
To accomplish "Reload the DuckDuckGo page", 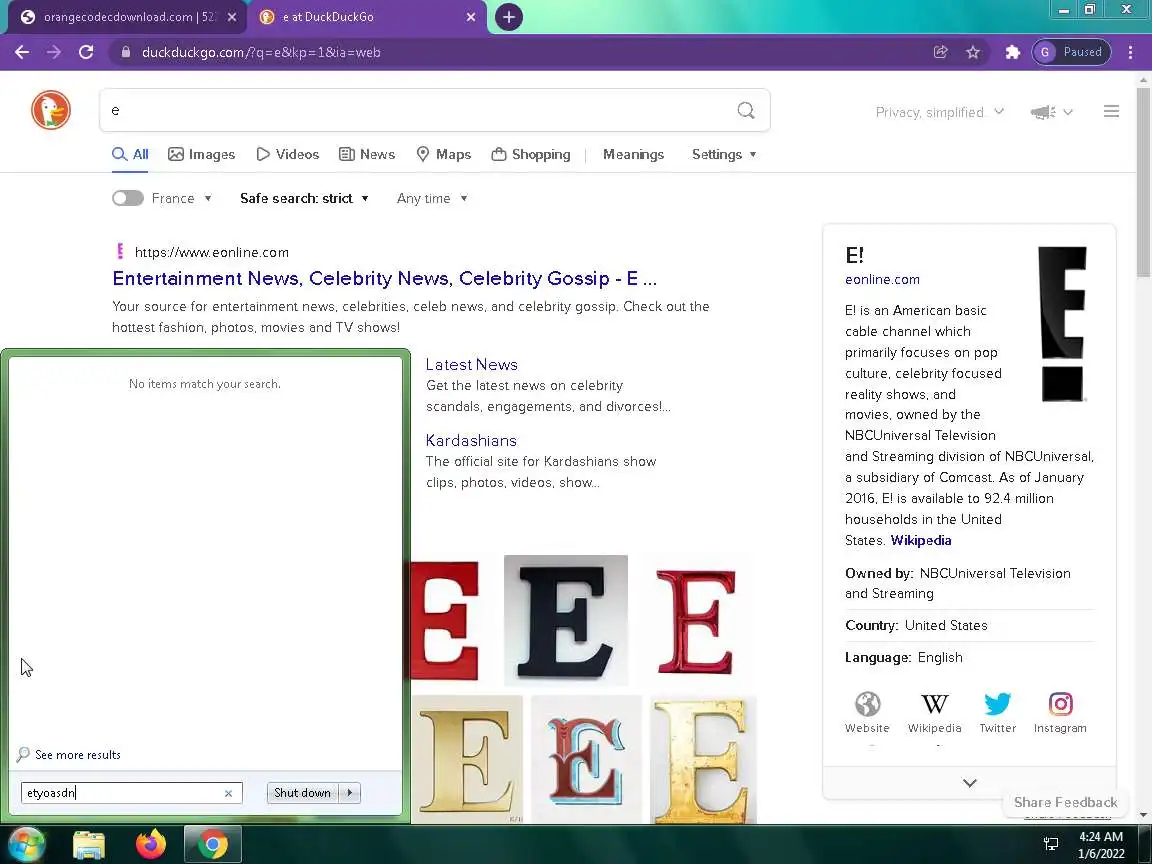I will [86, 52].
